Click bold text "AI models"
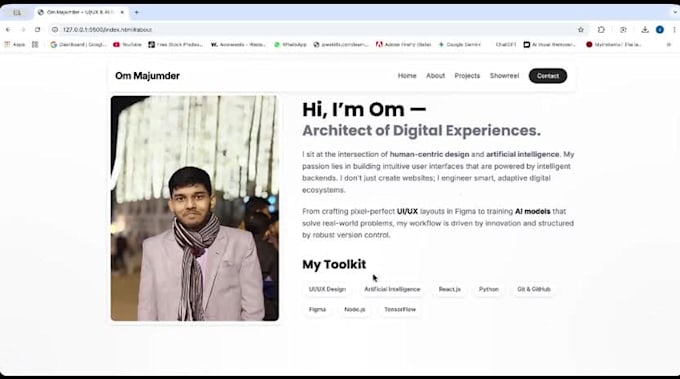 tap(533, 212)
